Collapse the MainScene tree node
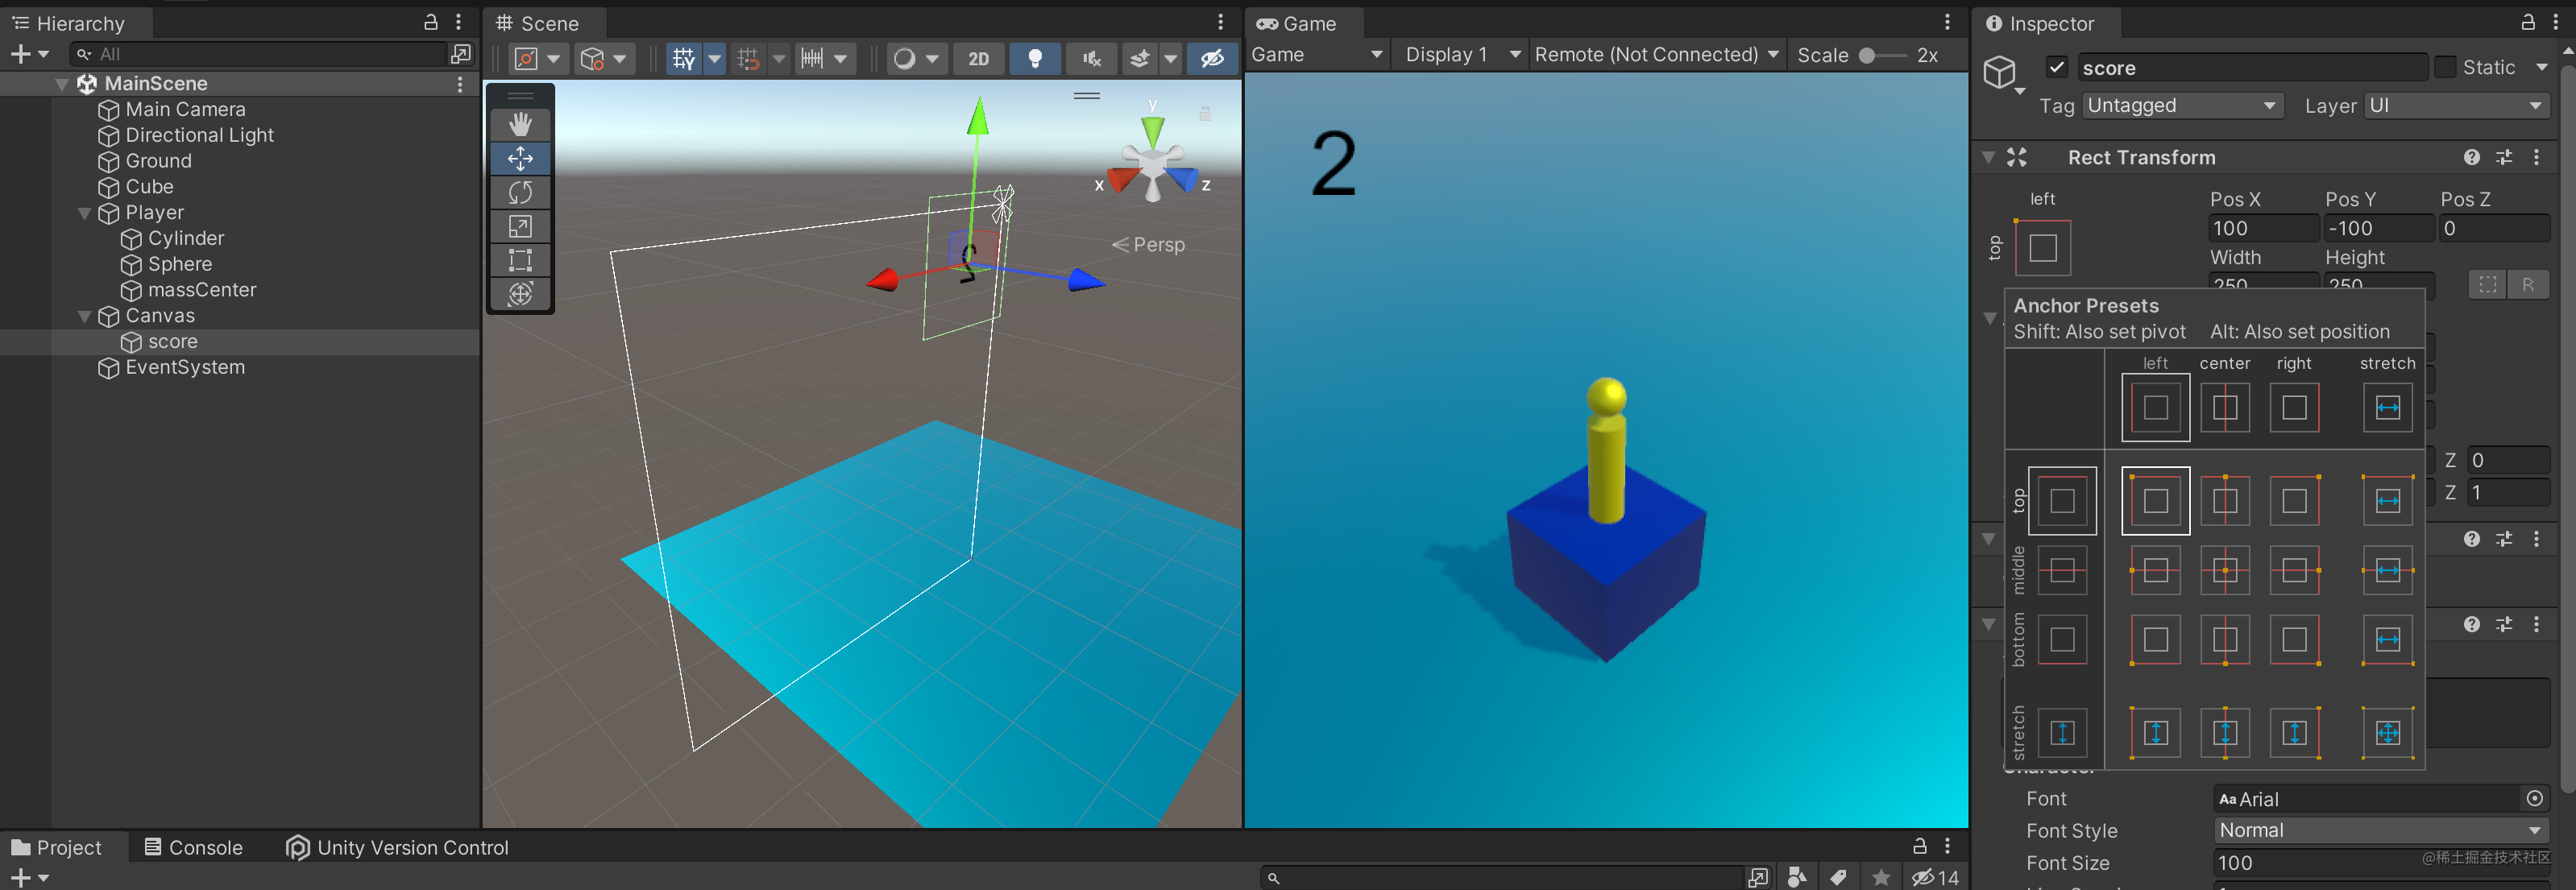Image resolution: width=2576 pixels, height=890 pixels. pos(62,84)
